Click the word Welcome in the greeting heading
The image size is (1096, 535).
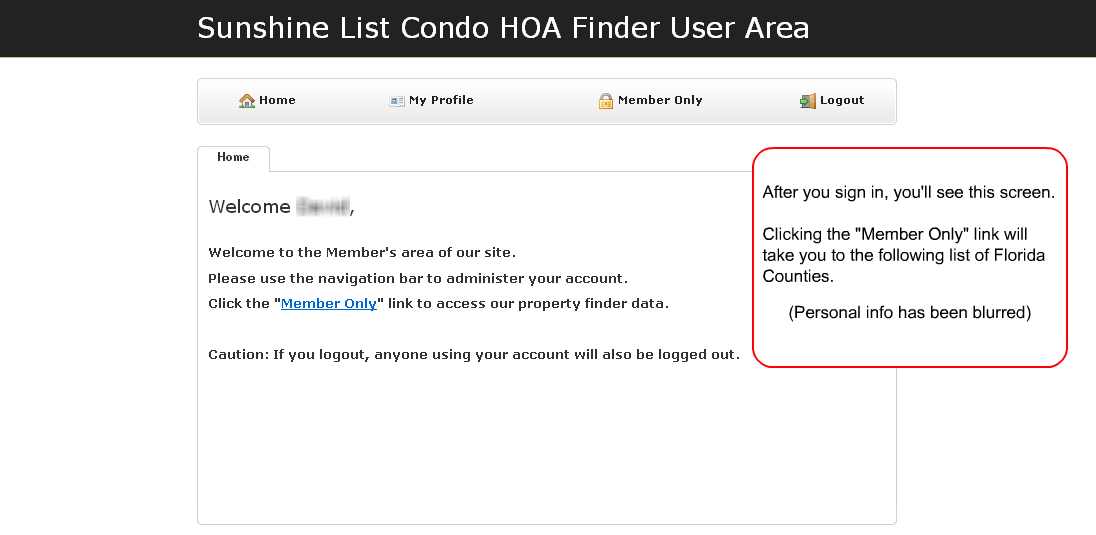[249, 207]
